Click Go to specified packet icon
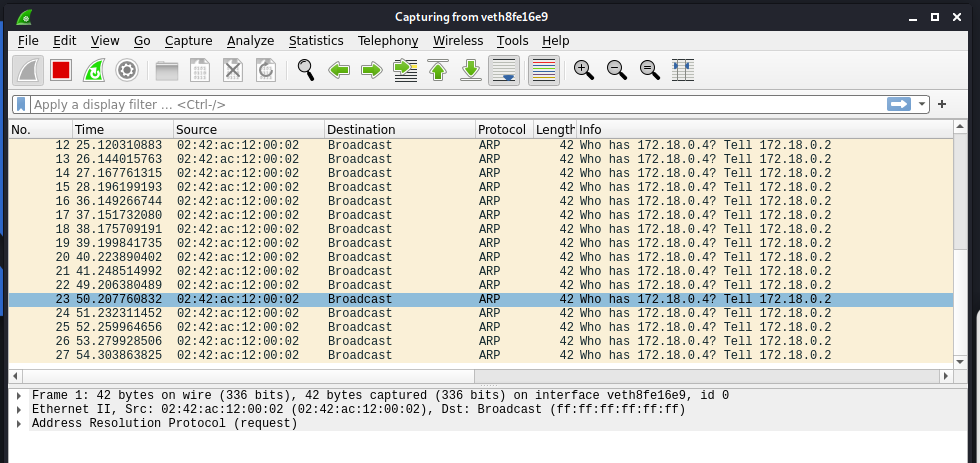 click(x=405, y=71)
